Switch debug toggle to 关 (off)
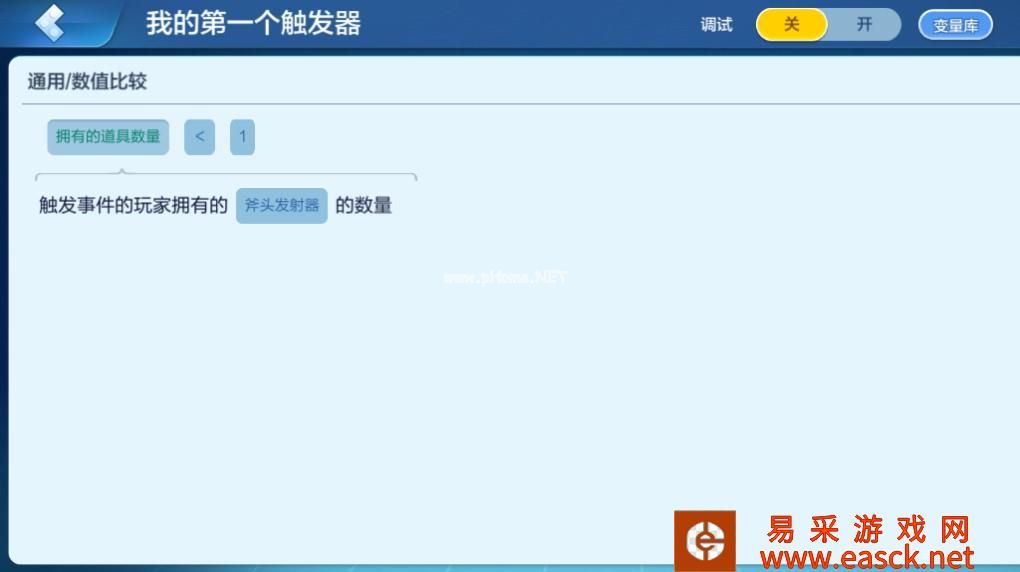 [791, 25]
